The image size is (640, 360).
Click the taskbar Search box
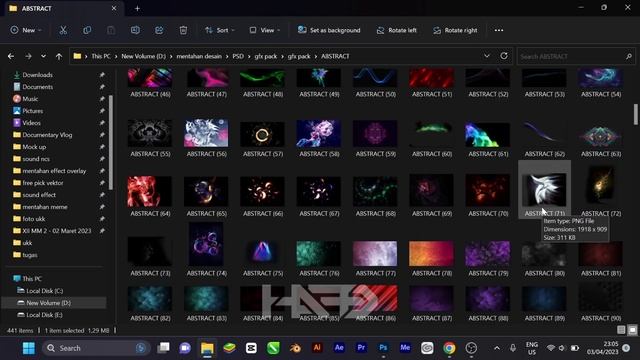coord(96,348)
